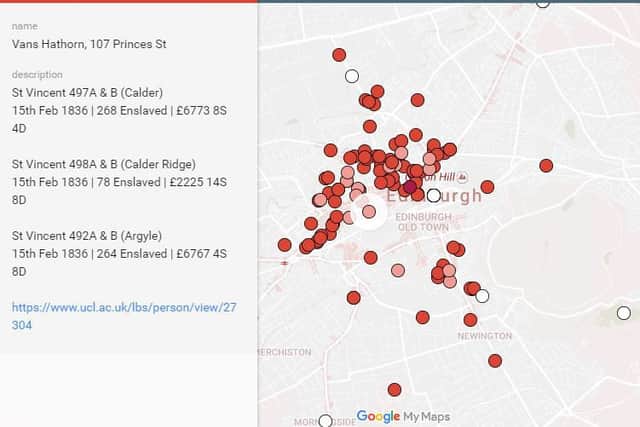This screenshot has height=427, width=640.
Task: Click the Google My Maps logo
Action: pos(403,416)
